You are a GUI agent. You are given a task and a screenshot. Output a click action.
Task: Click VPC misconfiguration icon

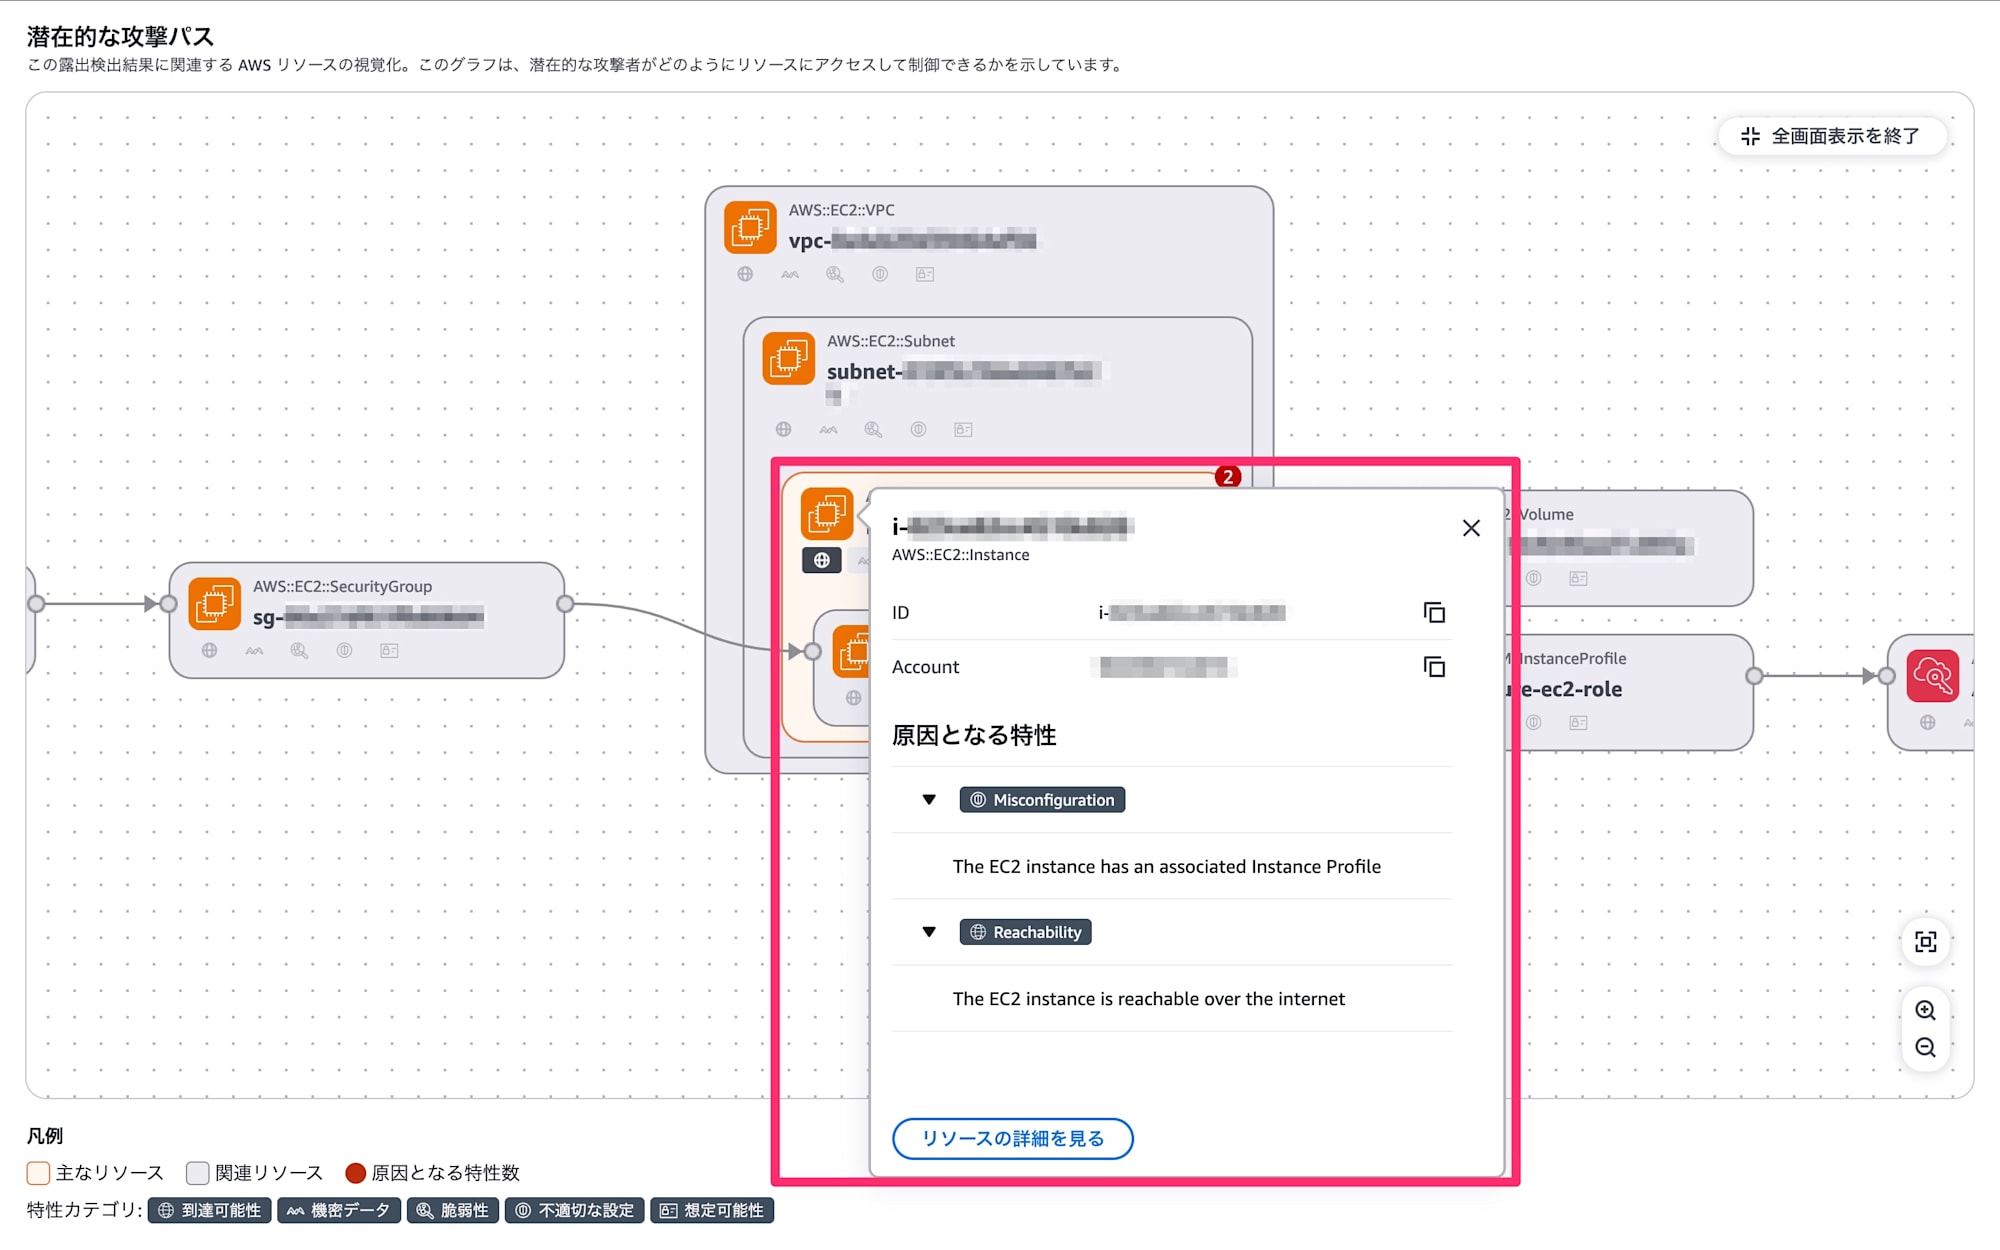880,274
